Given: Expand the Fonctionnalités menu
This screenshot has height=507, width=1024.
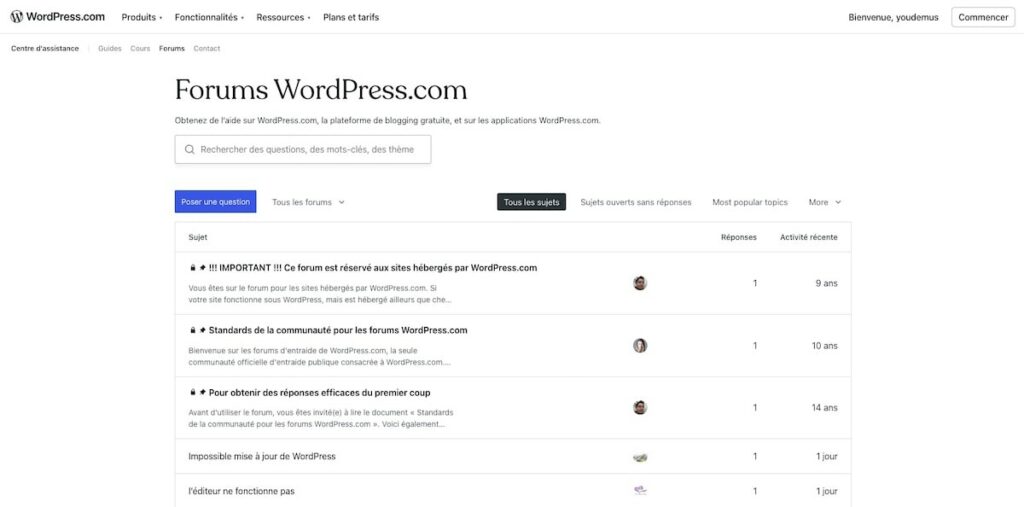Looking at the screenshot, I should [x=209, y=18].
